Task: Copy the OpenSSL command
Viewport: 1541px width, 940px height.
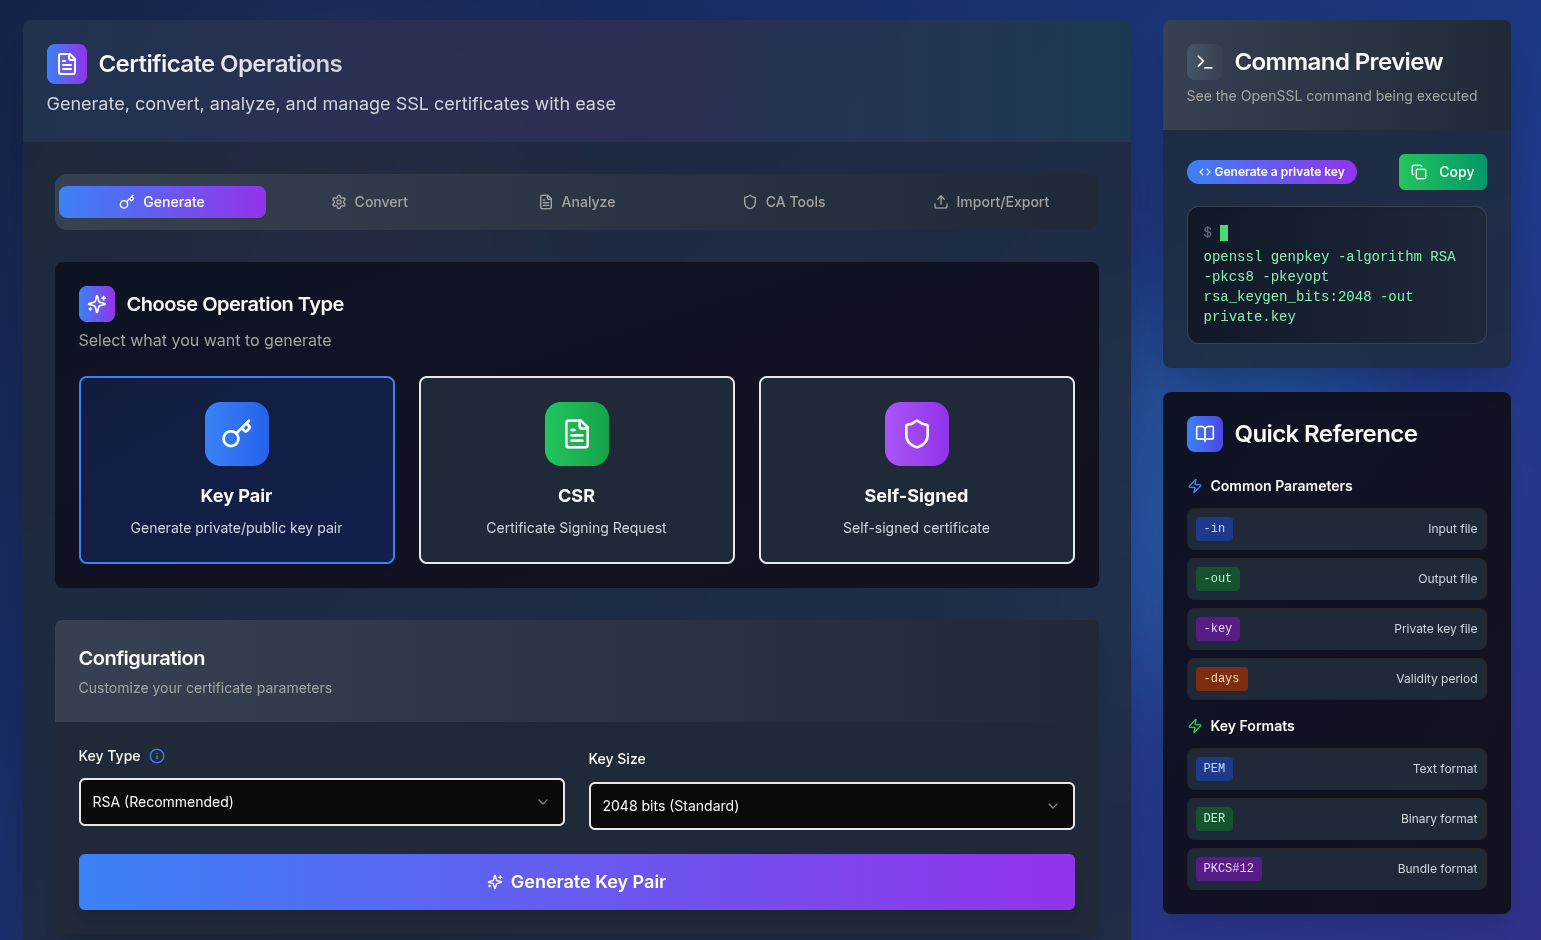Action: pyautogui.click(x=1442, y=171)
